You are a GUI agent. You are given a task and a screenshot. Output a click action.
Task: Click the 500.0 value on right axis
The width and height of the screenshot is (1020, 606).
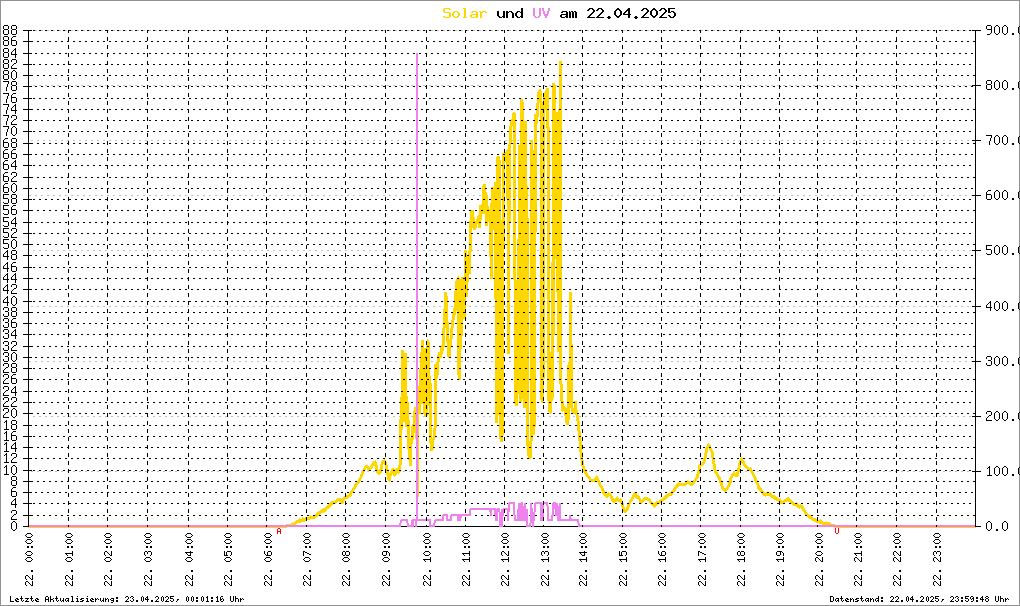[999, 251]
